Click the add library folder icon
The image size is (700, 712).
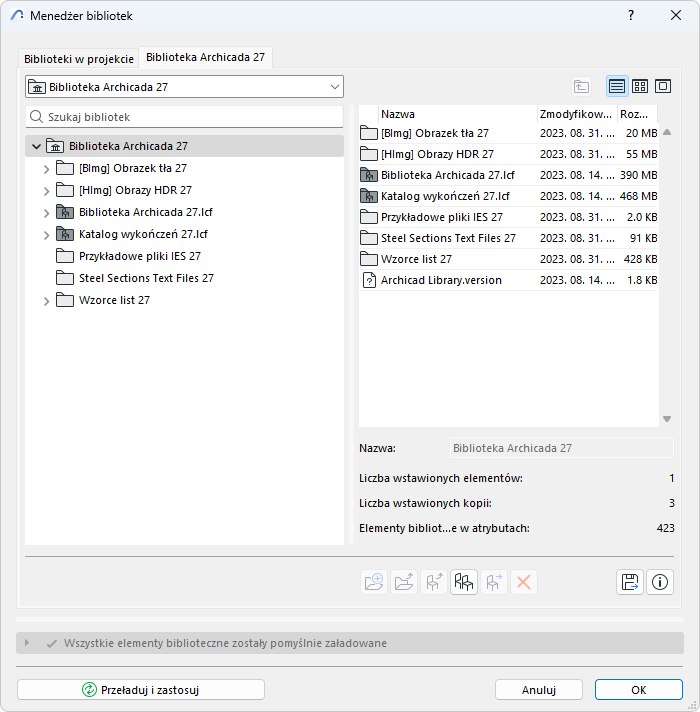[x=374, y=582]
